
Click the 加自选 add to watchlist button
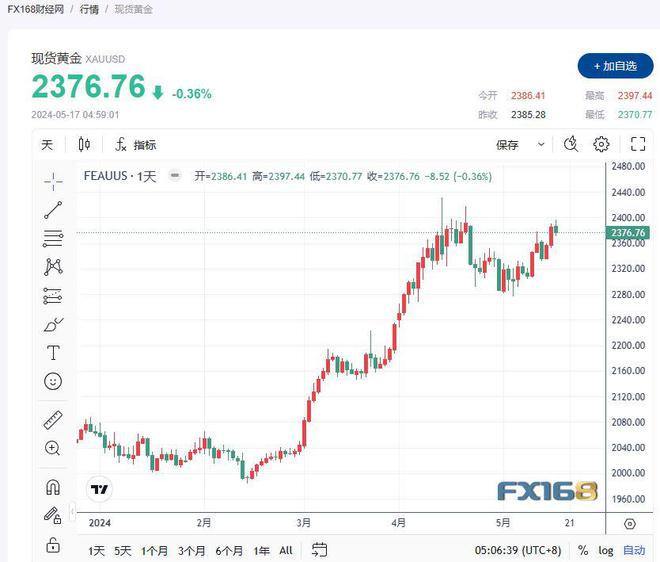[x=615, y=66]
